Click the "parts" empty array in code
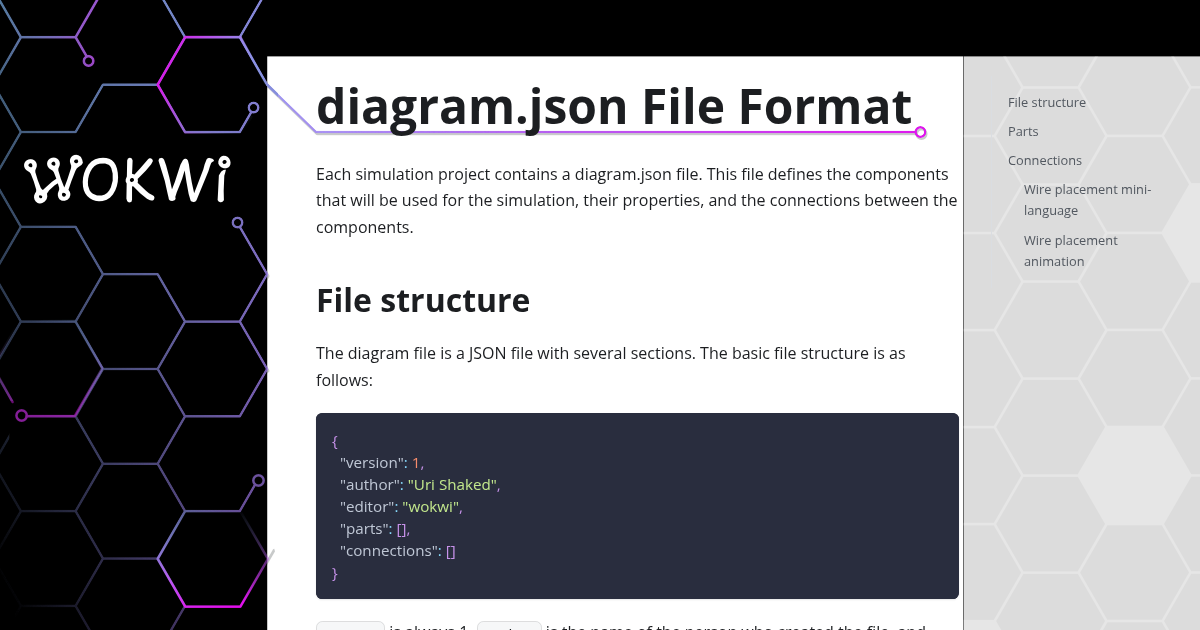Screen dimensions: 1200x630 (x=401, y=528)
